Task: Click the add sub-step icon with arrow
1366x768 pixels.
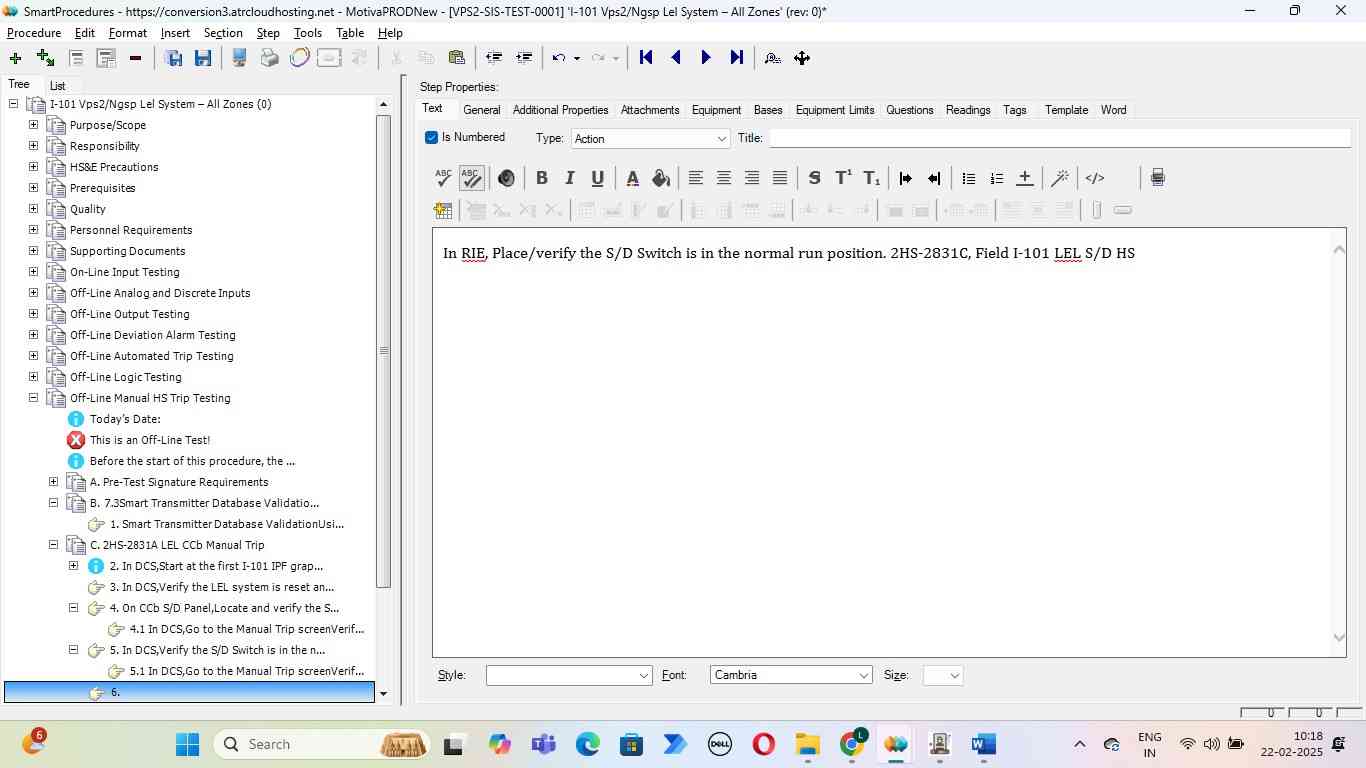Action: (x=45, y=58)
